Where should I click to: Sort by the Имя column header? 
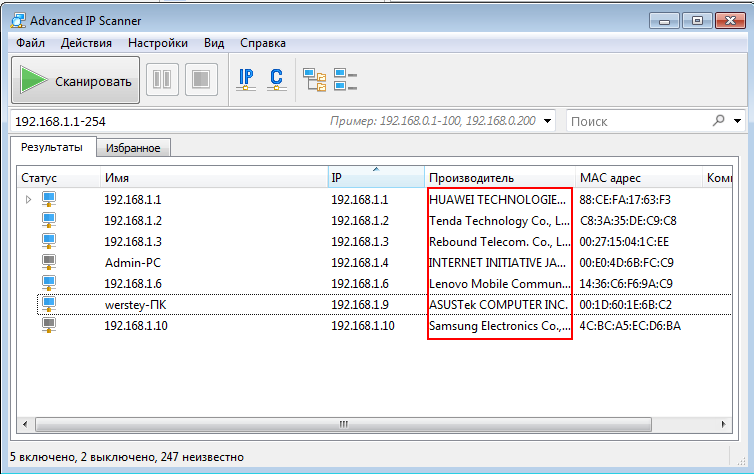pos(214,177)
